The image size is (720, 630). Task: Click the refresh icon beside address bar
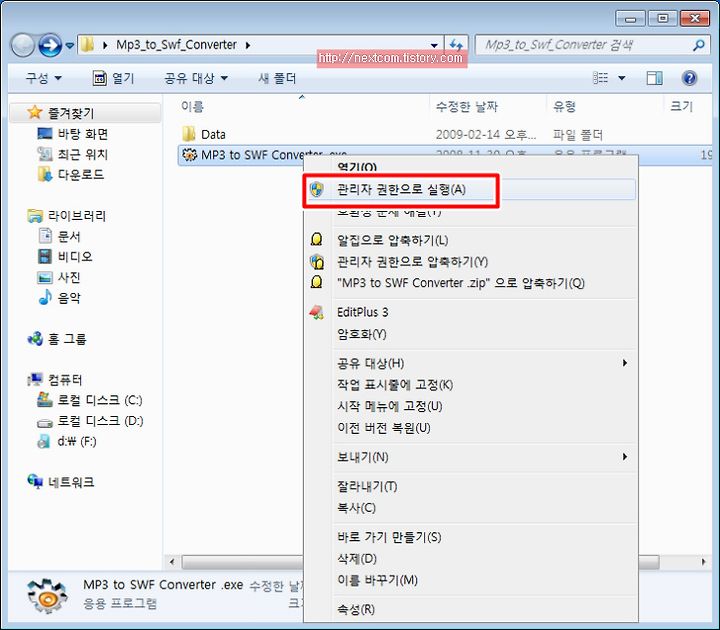(456, 45)
